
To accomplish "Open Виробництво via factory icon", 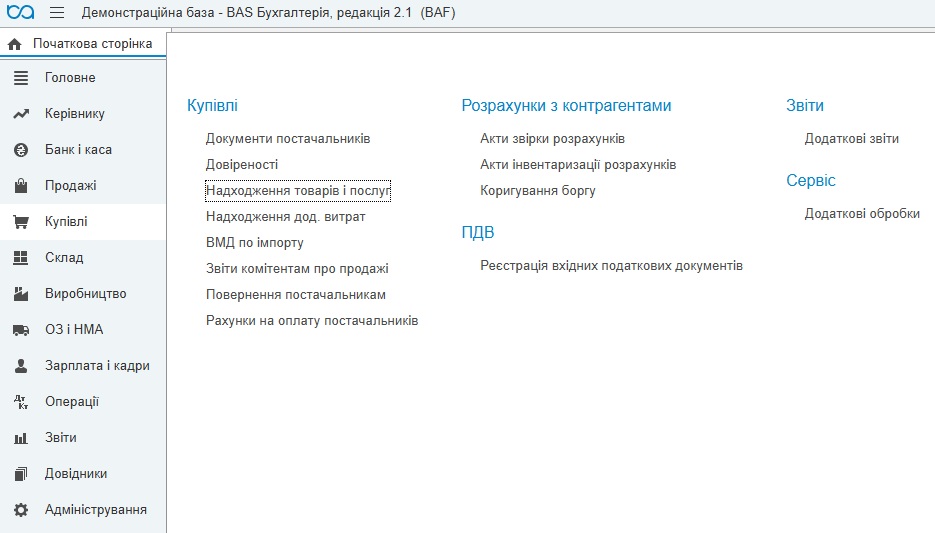I will click(21, 294).
